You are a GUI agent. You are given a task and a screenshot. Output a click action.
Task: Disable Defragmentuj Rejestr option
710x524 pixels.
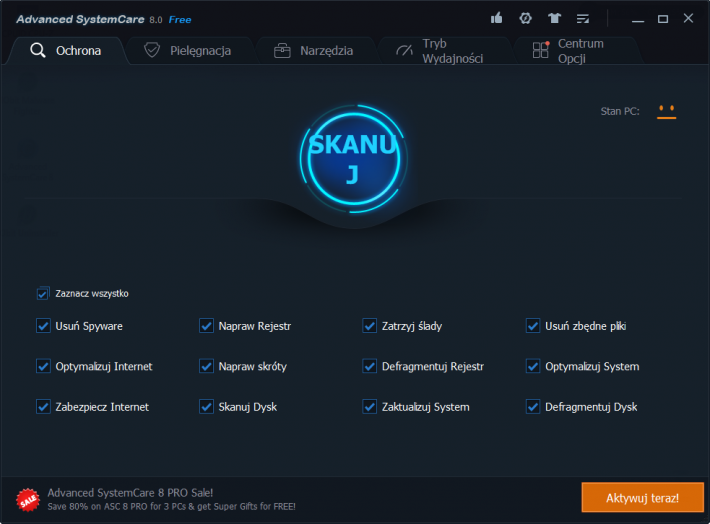(369, 366)
